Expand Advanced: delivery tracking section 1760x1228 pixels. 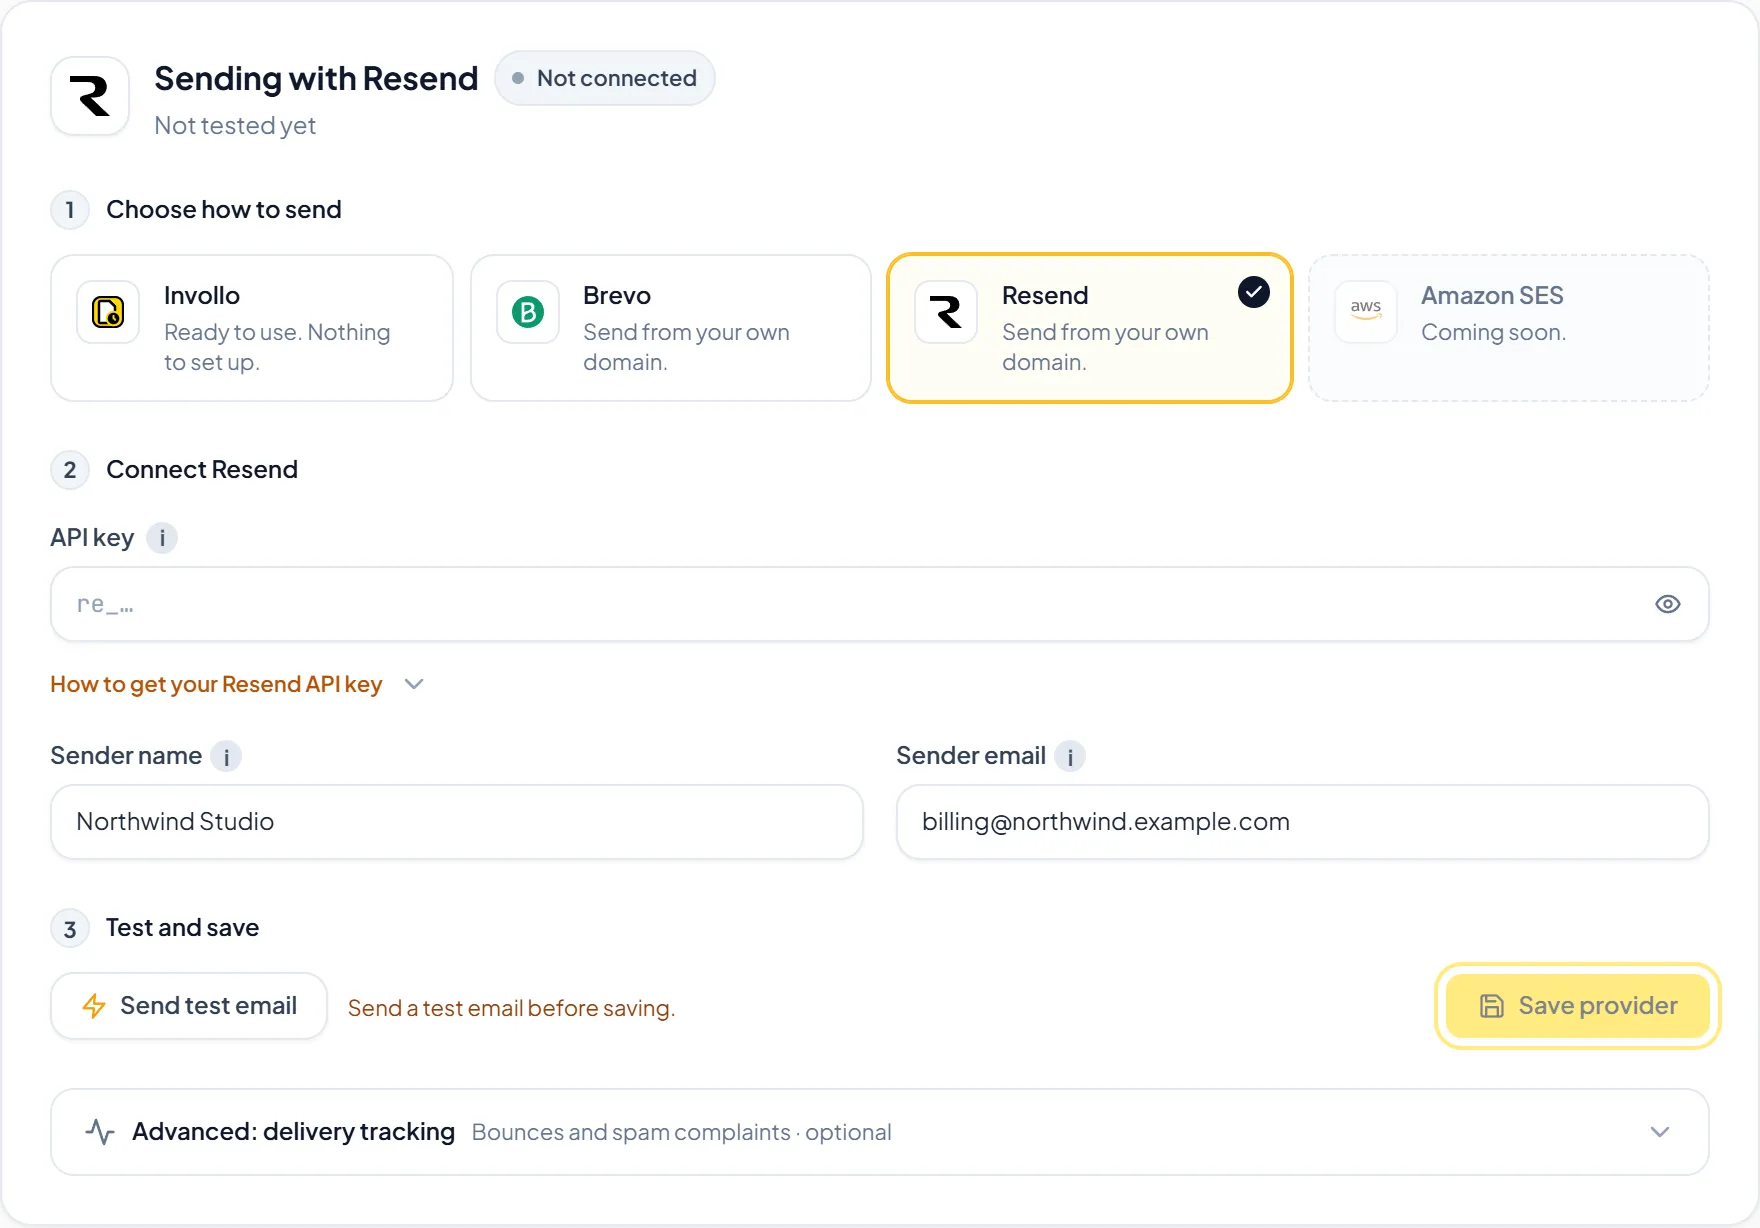point(880,1132)
